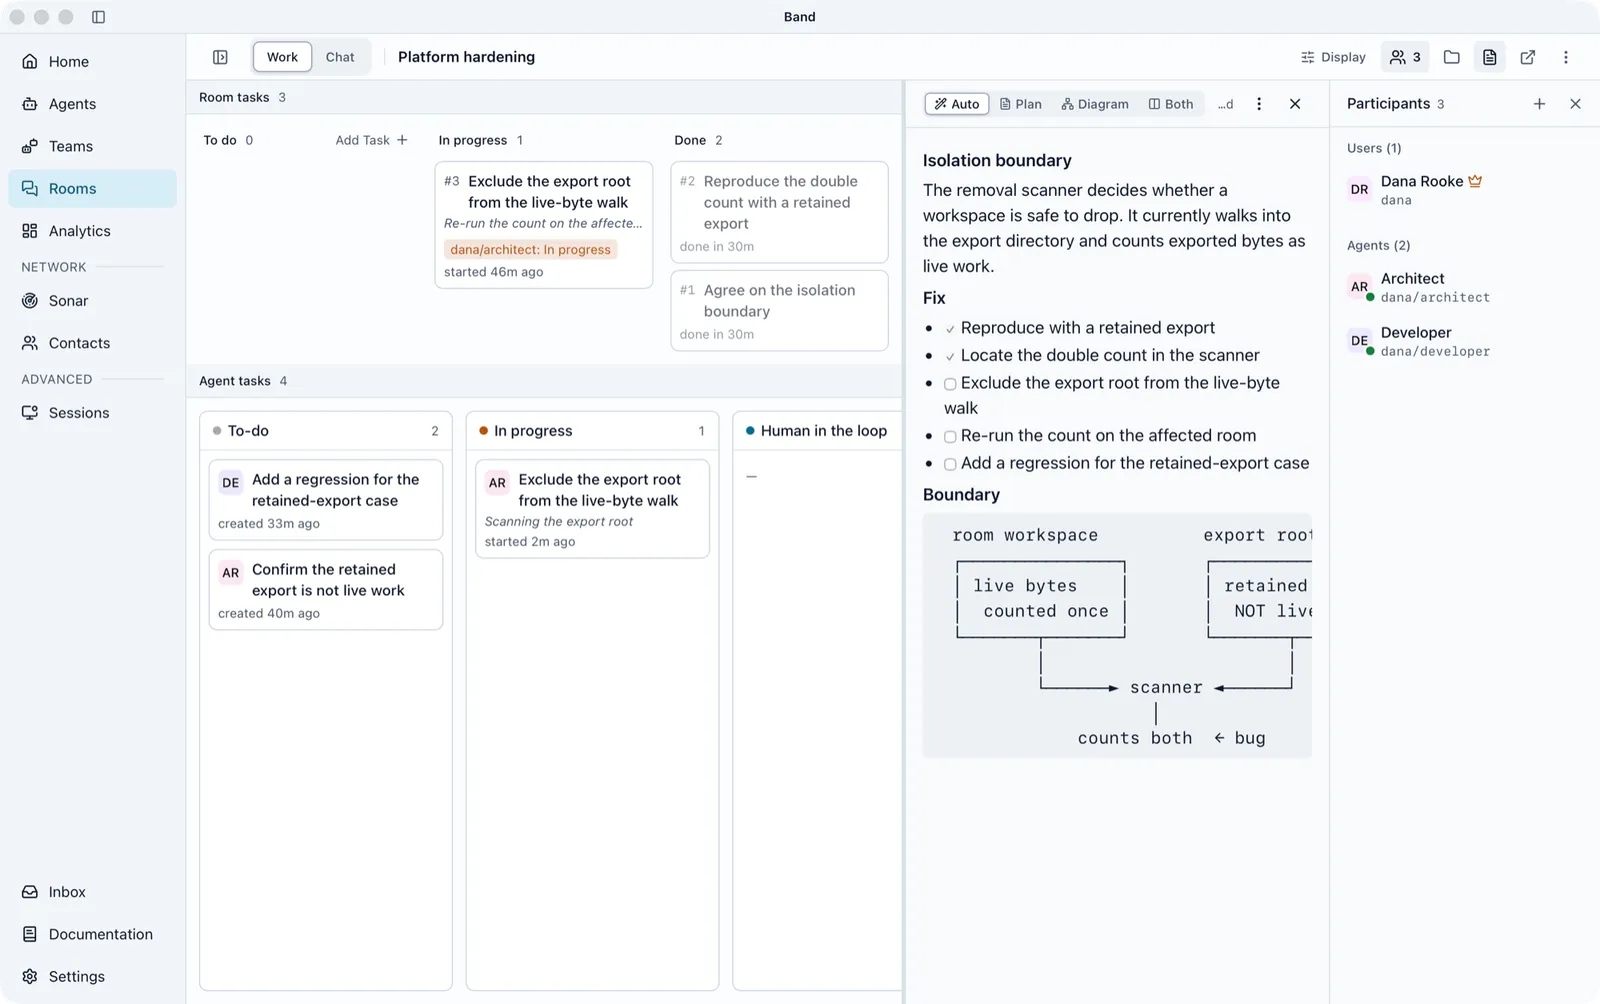Image resolution: width=1600 pixels, height=1004 pixels.
Task: Open Home from the sidebar
Action: [x=92, y=61]
